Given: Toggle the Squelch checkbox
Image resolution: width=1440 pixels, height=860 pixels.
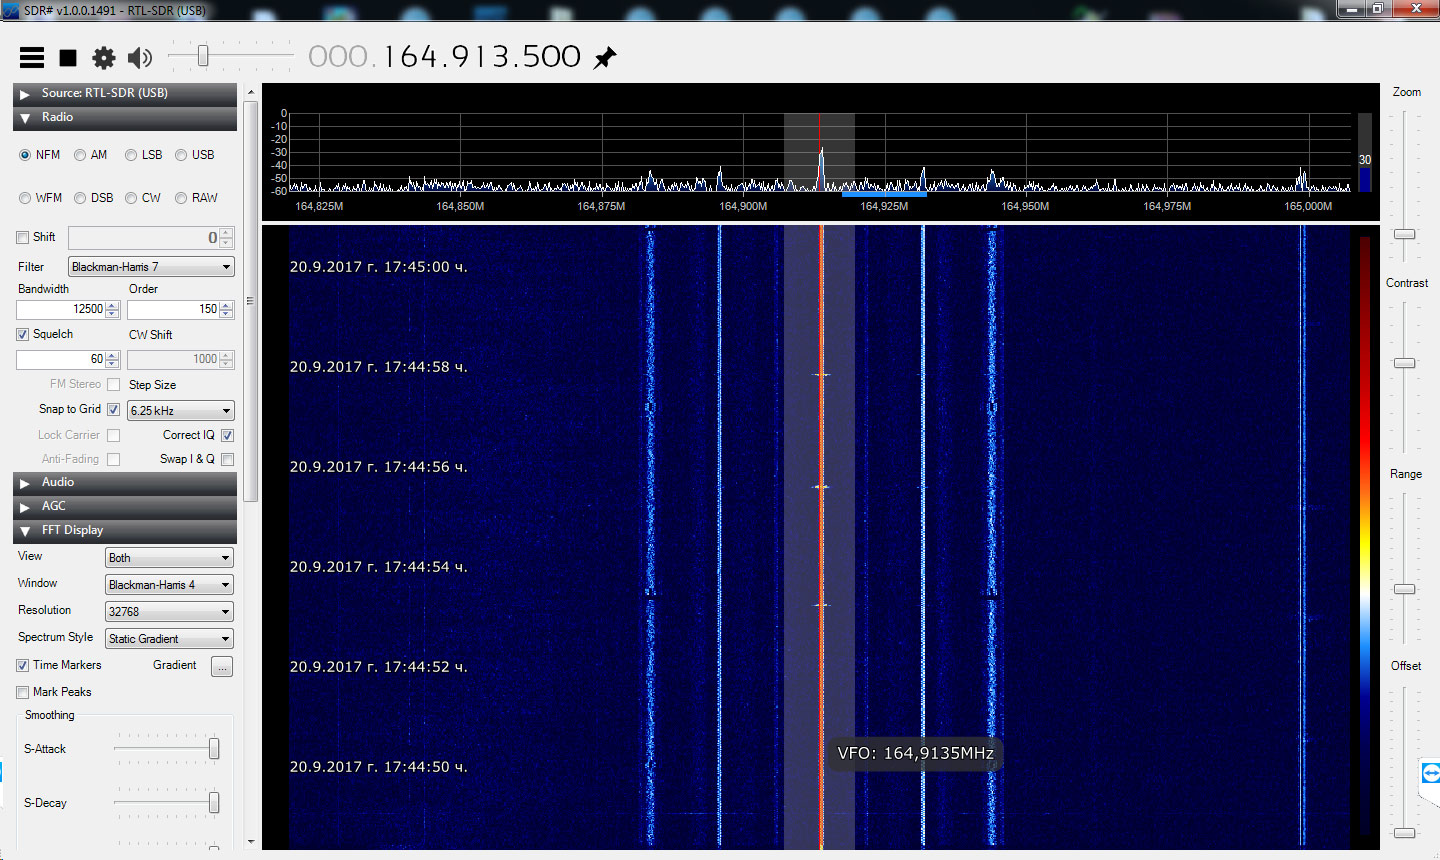Looking at the screenshot, I should click(x=22, y=334).
